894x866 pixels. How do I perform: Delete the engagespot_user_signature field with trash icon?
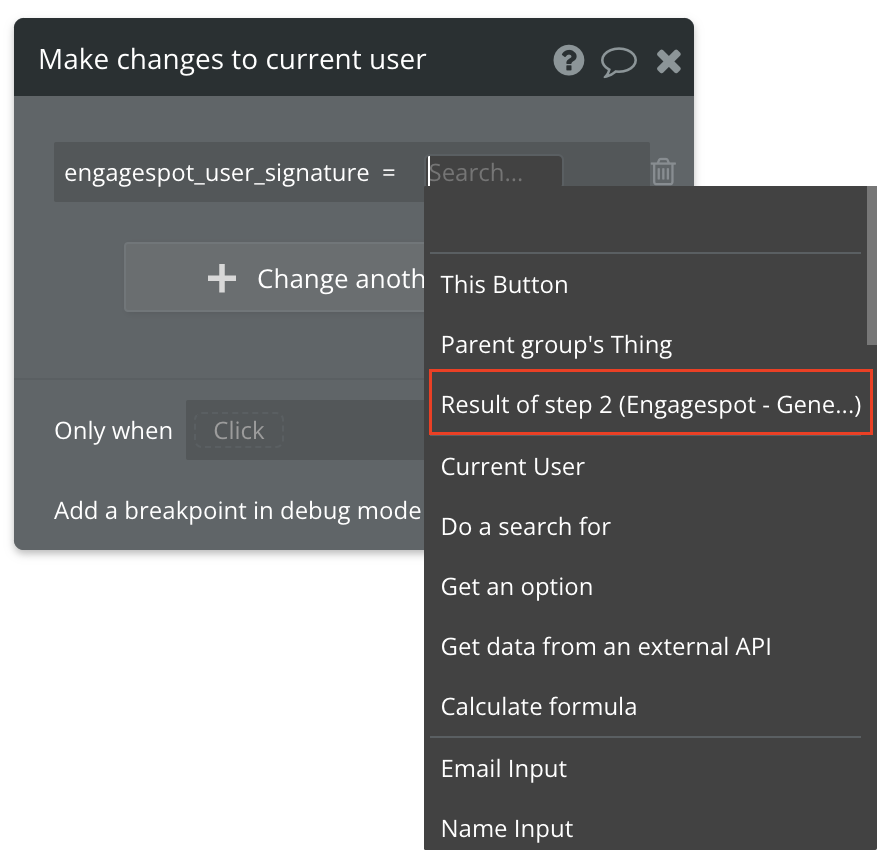663,172
